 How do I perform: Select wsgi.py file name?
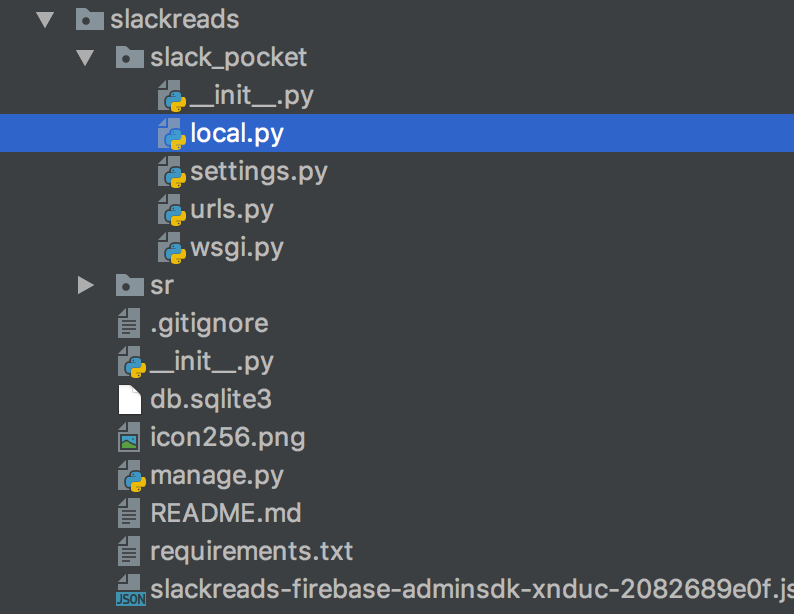236,248
